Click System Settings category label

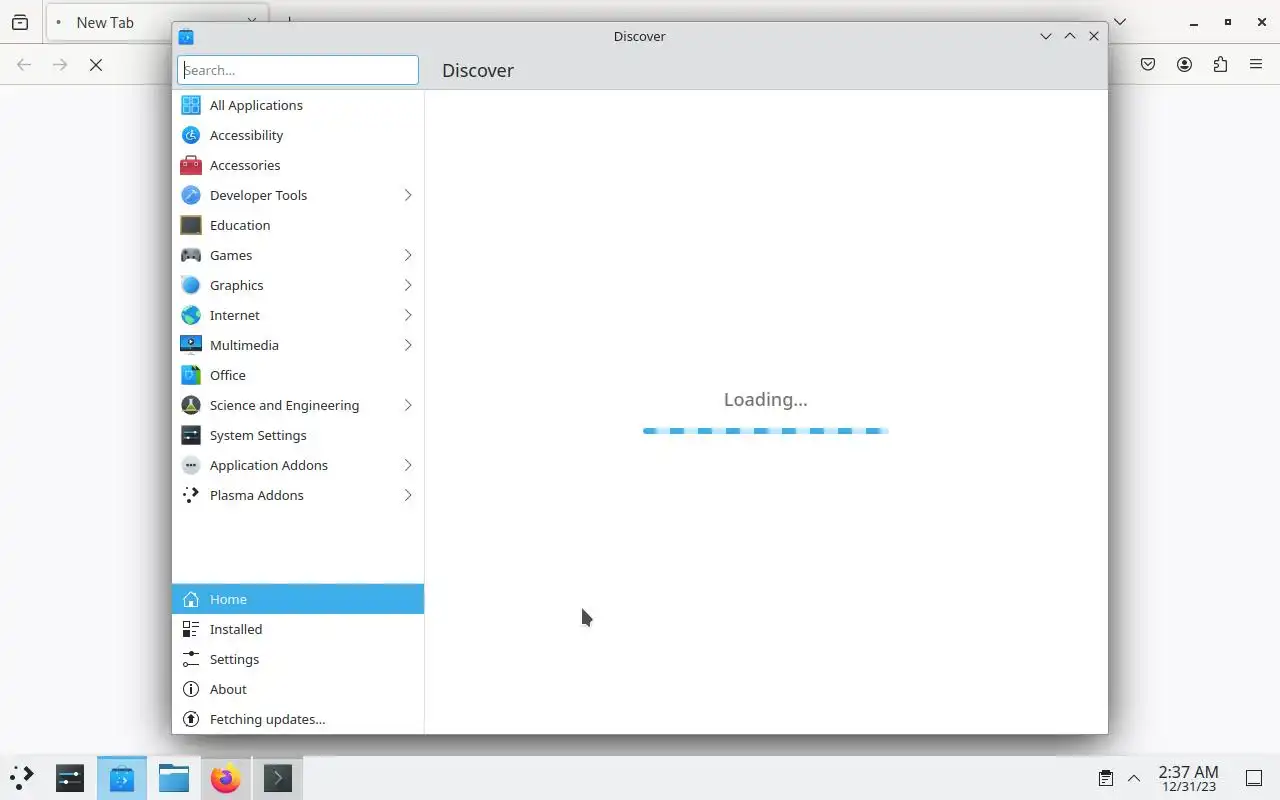pos(258,435)
